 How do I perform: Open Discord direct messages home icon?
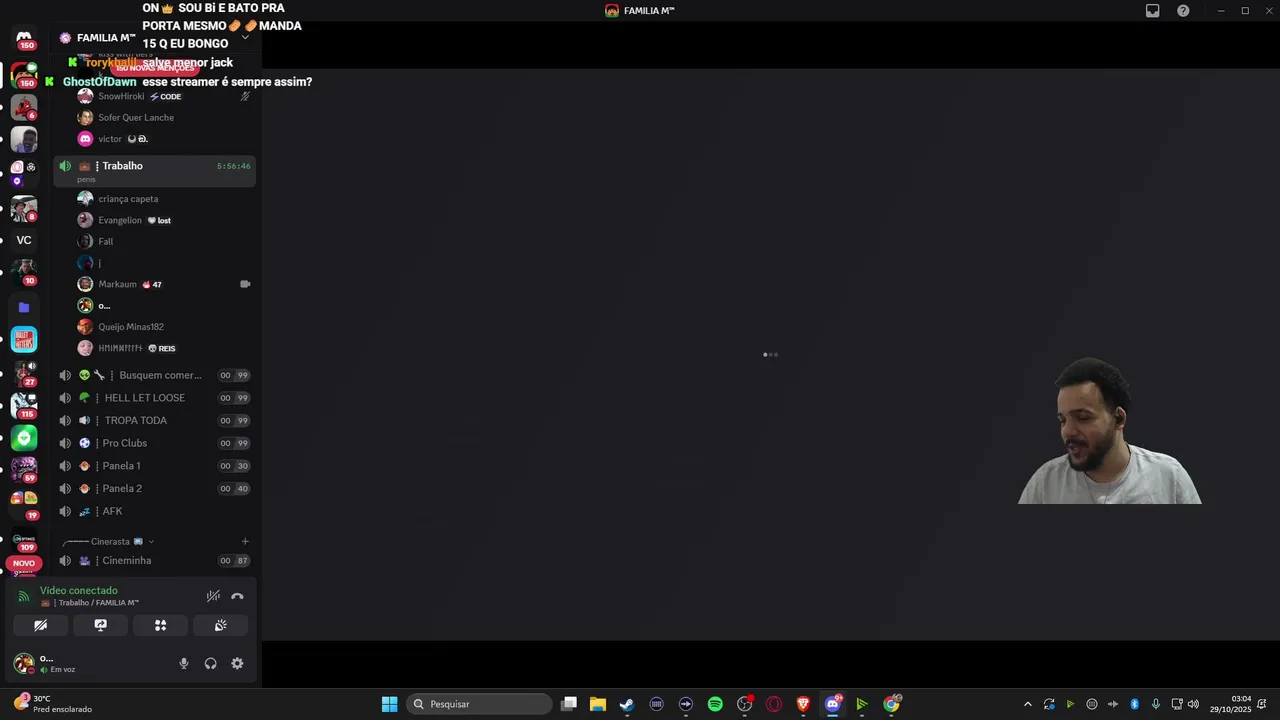click(x=24, y=38)
